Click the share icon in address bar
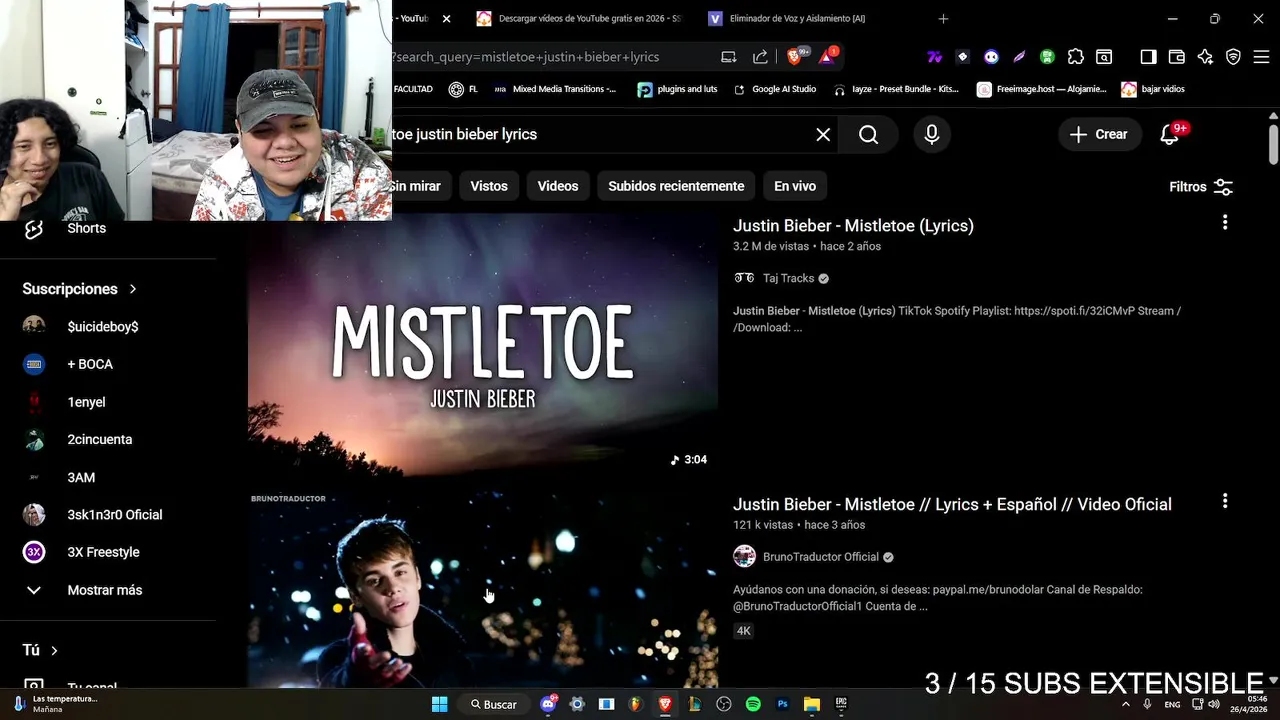The image size is (1280, 720). point(760,57)
